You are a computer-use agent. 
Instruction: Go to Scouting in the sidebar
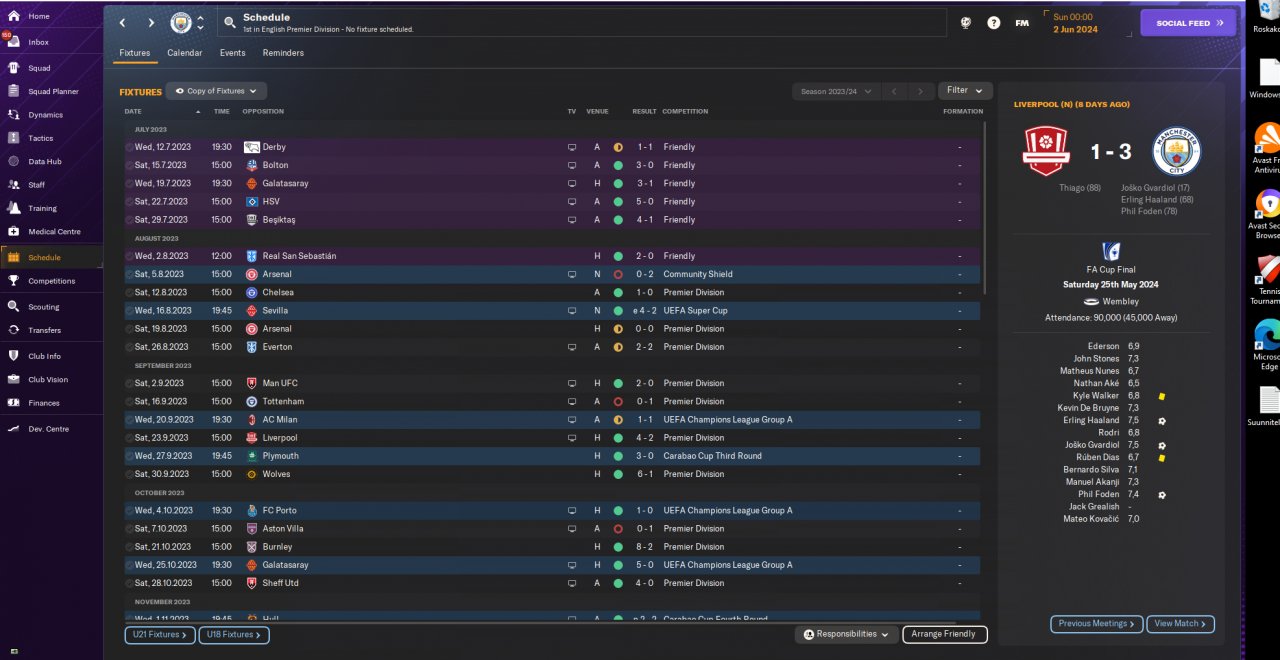14,307
